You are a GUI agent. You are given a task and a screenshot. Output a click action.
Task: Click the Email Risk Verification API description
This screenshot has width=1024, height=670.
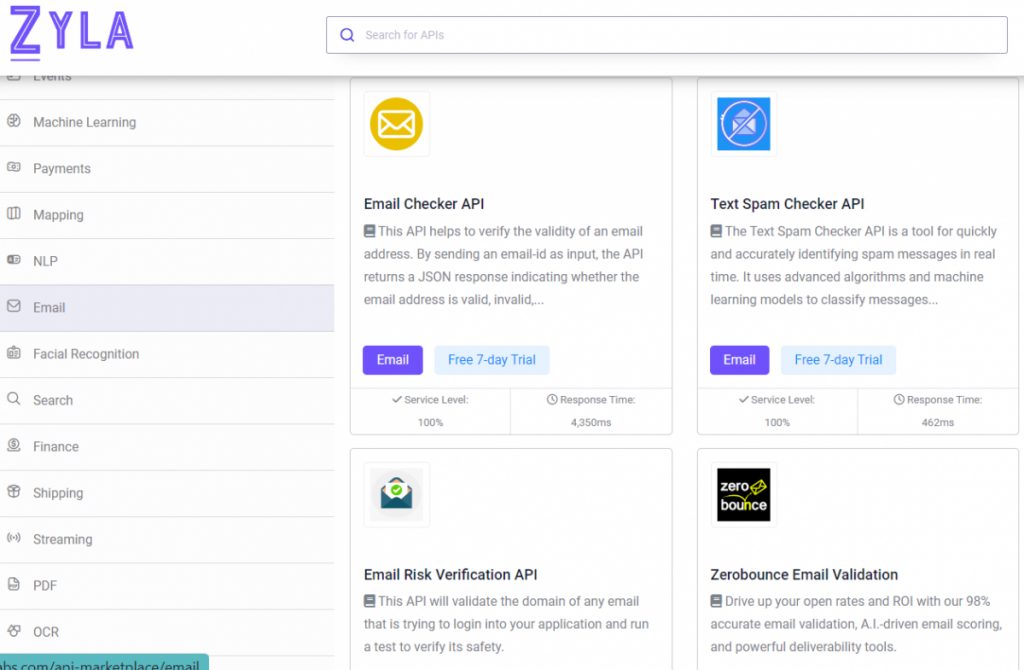[x=506, y=624]
